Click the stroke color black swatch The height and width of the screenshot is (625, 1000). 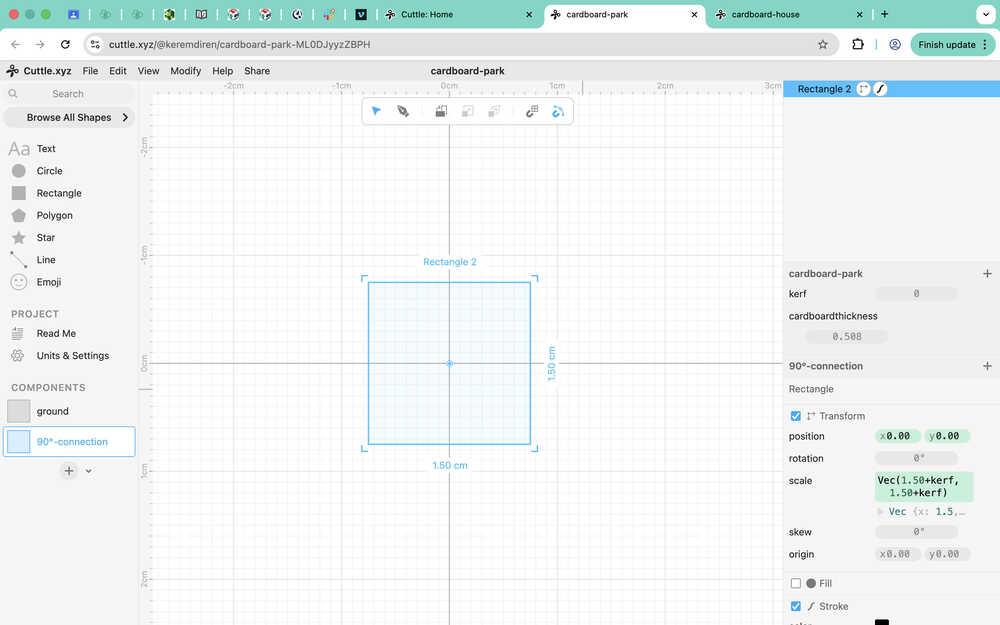click(x=882, y=622)
